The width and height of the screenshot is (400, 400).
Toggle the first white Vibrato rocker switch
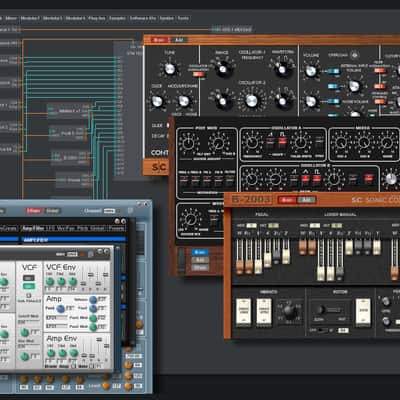coord(244,312)
